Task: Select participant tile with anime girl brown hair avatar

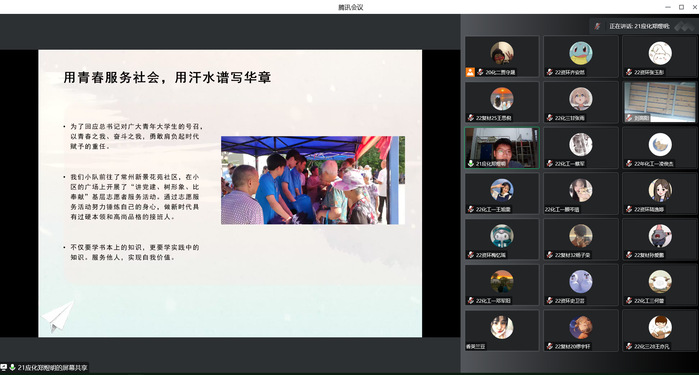Action: (659, 194)
